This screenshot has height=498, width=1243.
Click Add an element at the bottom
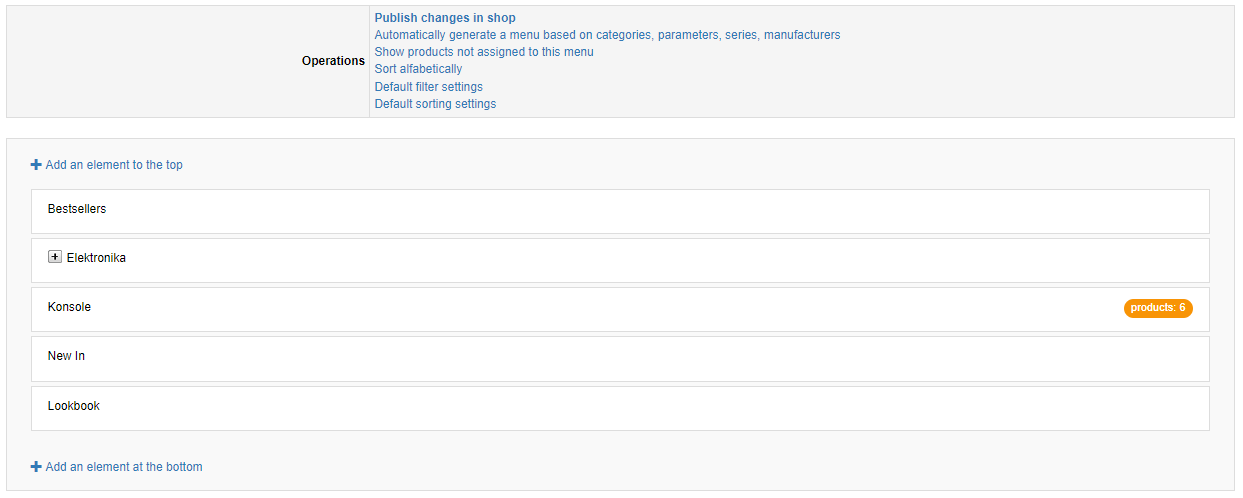[124, 467]
